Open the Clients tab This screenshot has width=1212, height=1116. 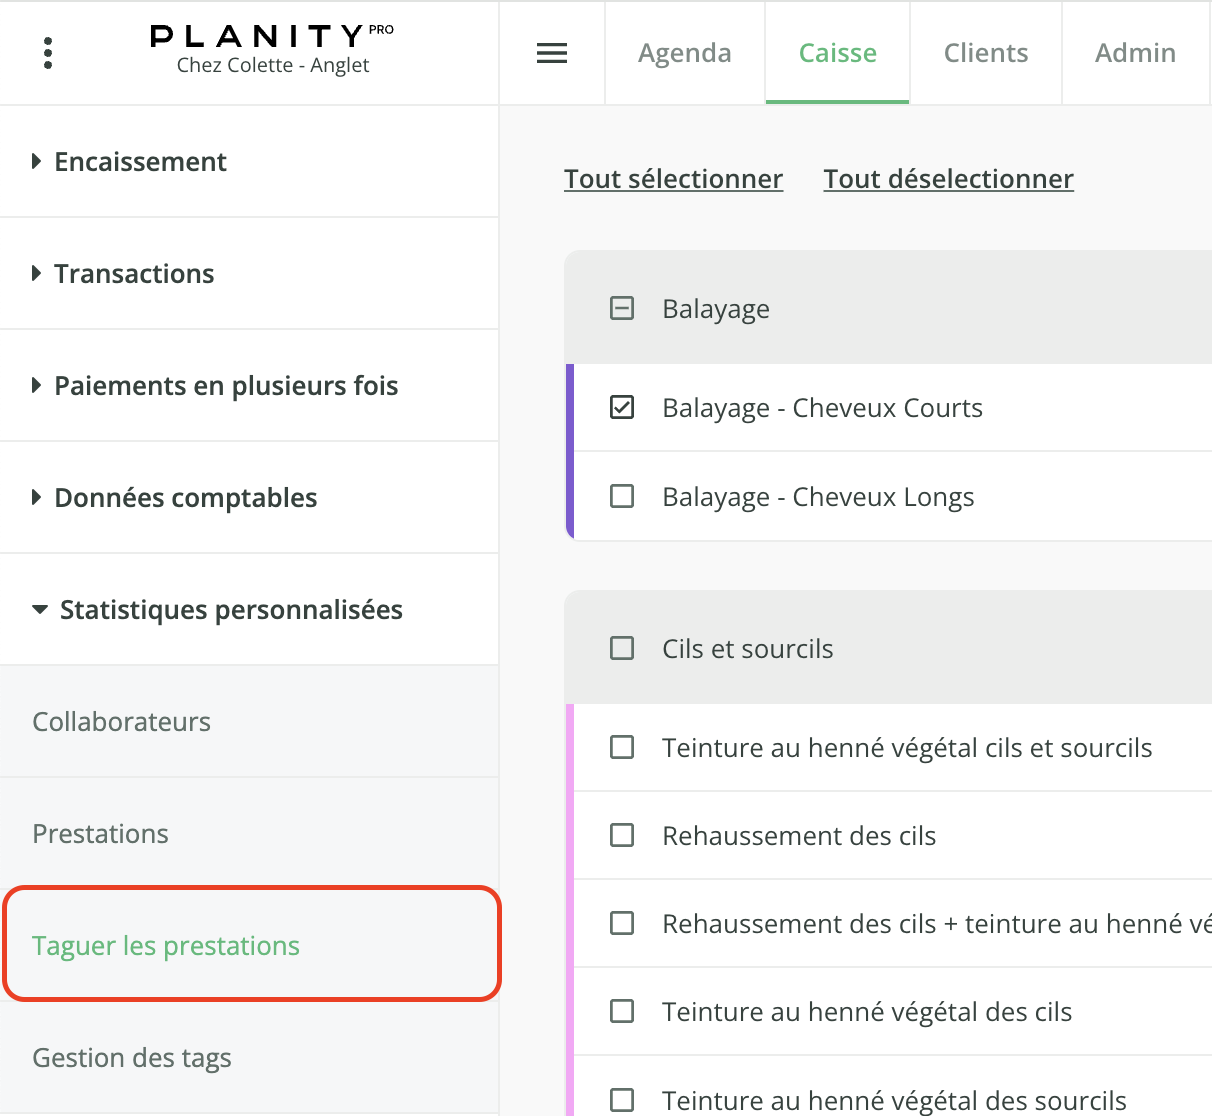[986, 53]
